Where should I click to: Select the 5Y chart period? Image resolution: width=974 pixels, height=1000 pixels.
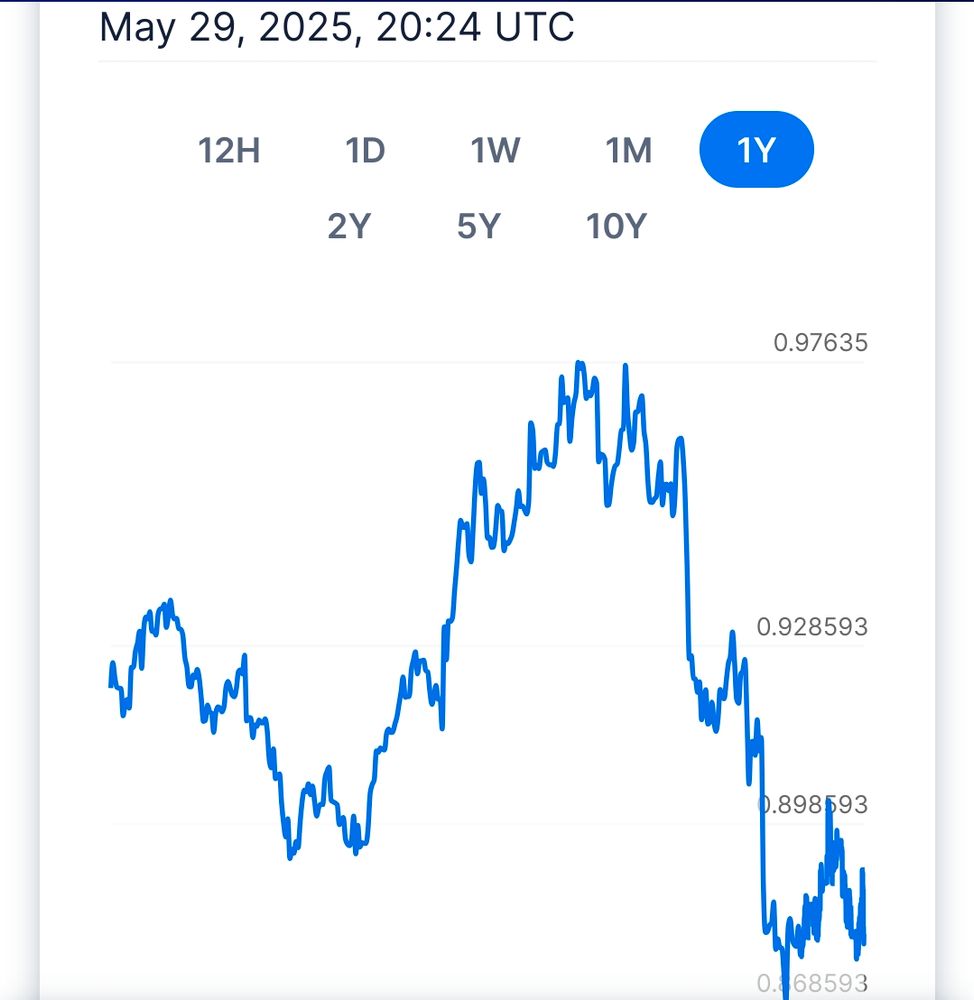[x=477, y=227]
